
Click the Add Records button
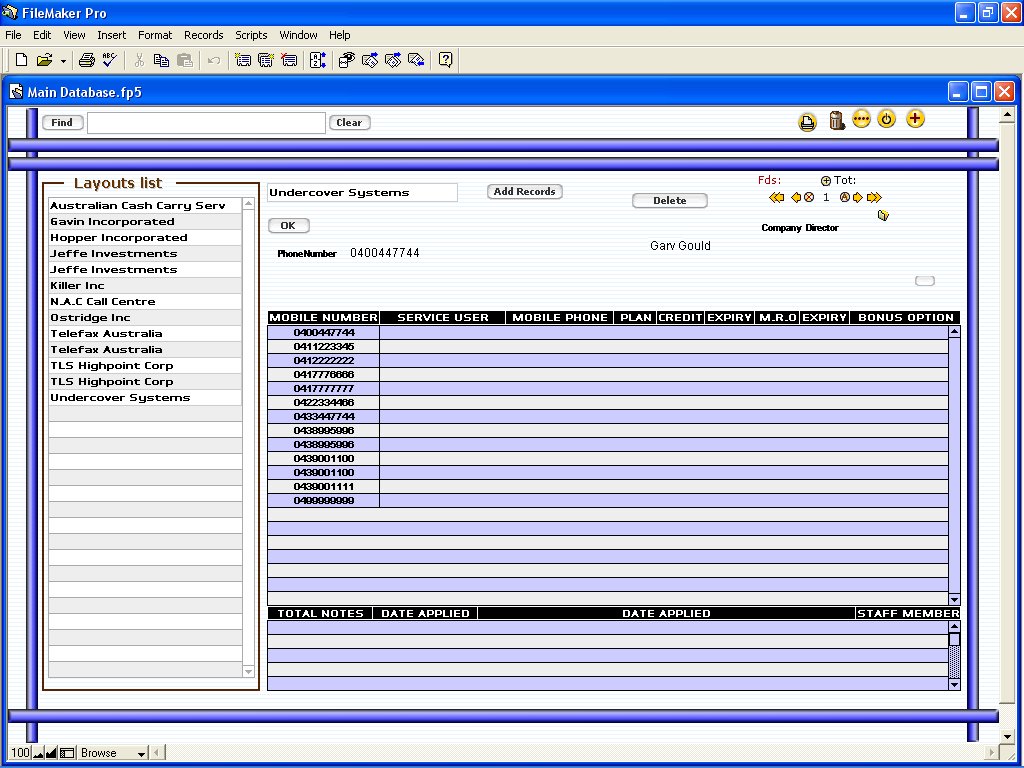[524, 191]
